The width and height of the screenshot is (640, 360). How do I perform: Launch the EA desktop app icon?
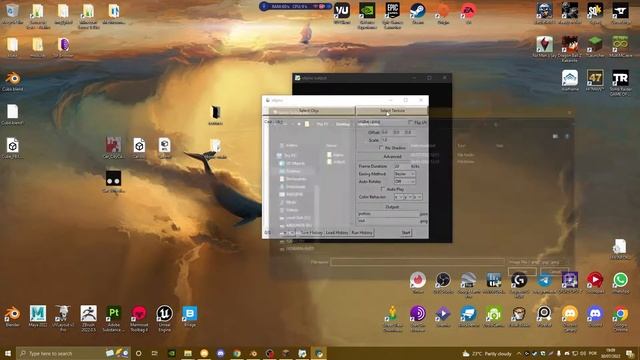tap(468, 14)
